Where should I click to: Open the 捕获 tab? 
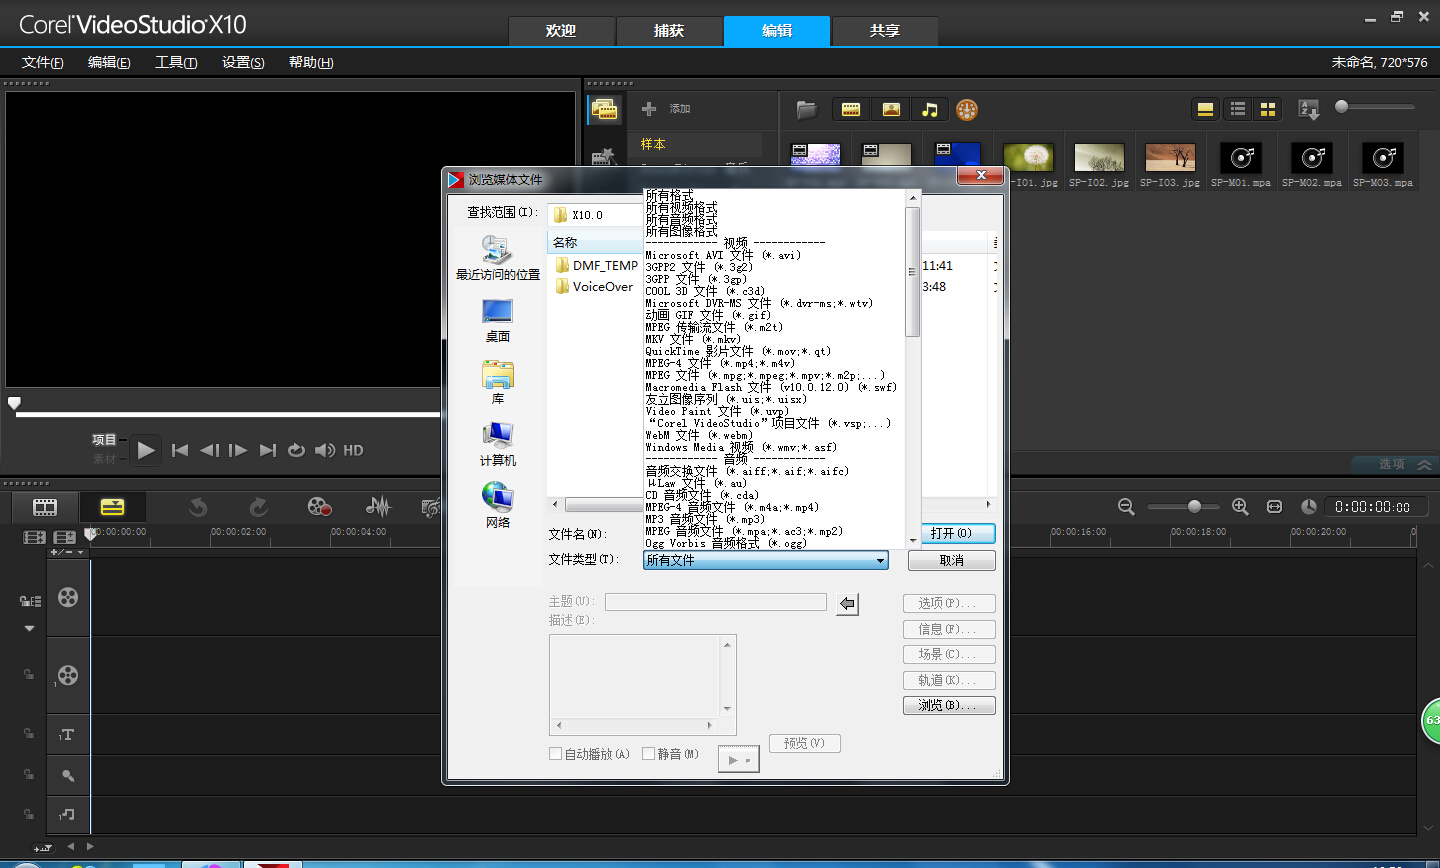point(669,31)
